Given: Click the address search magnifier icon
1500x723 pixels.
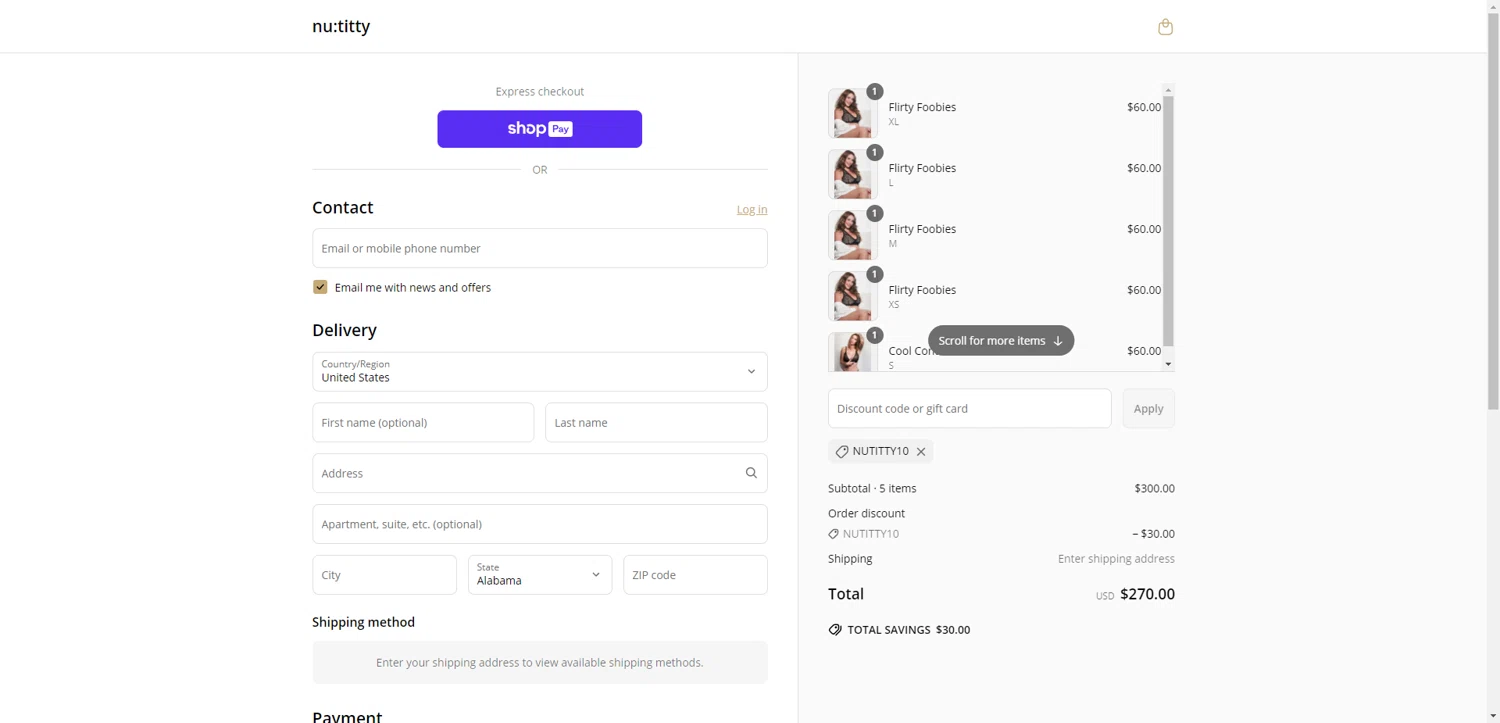Looking at the screenshot, I should point(751,473).
